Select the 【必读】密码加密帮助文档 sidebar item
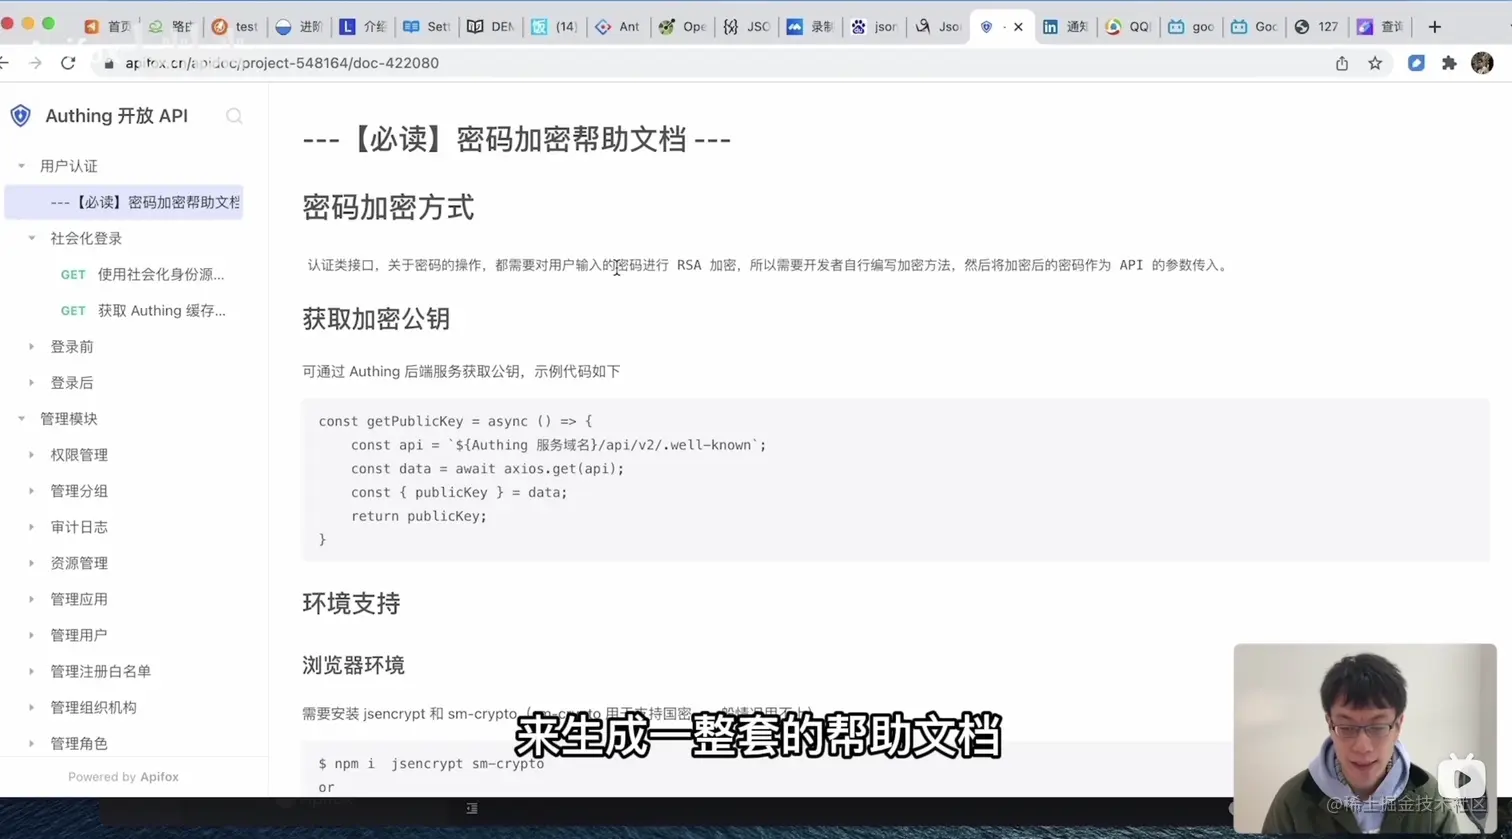The image size is (1512, 839). coord(124,202)
